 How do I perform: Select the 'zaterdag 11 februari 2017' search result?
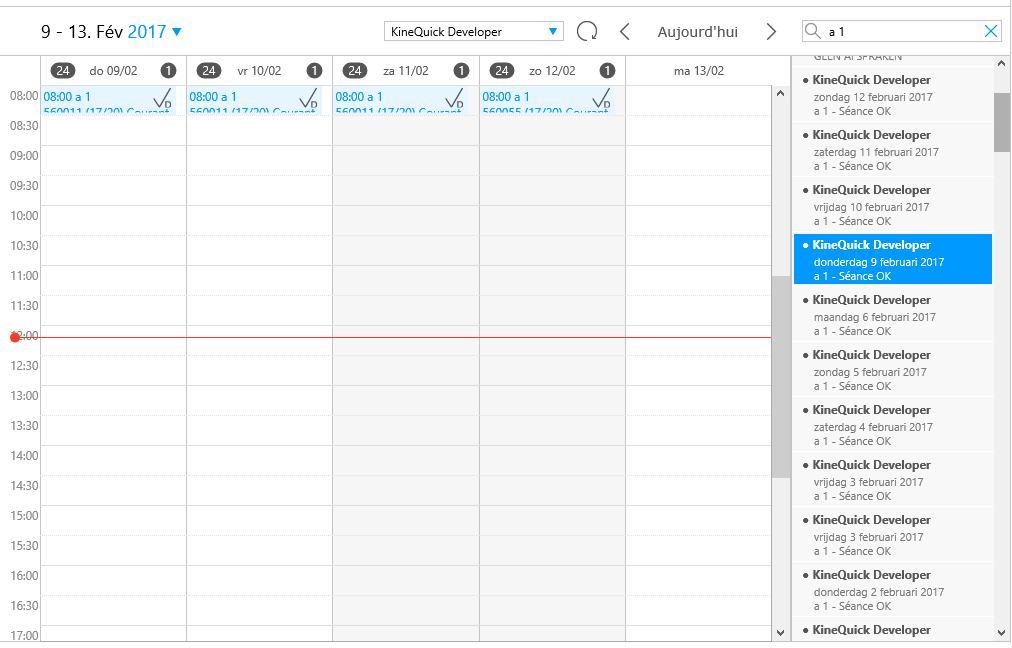click(x=893, y=150)
